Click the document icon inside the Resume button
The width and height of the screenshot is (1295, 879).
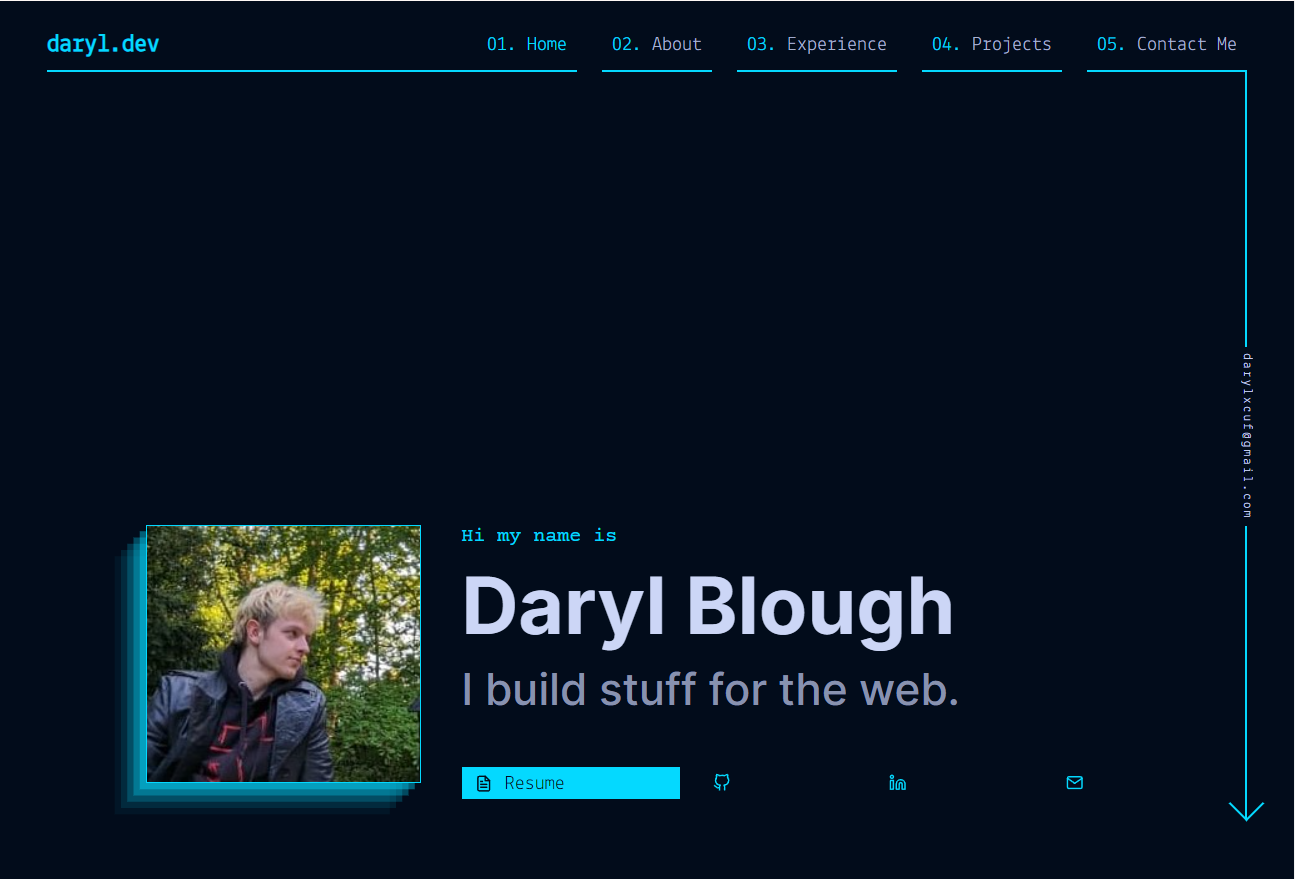point(483,783)
